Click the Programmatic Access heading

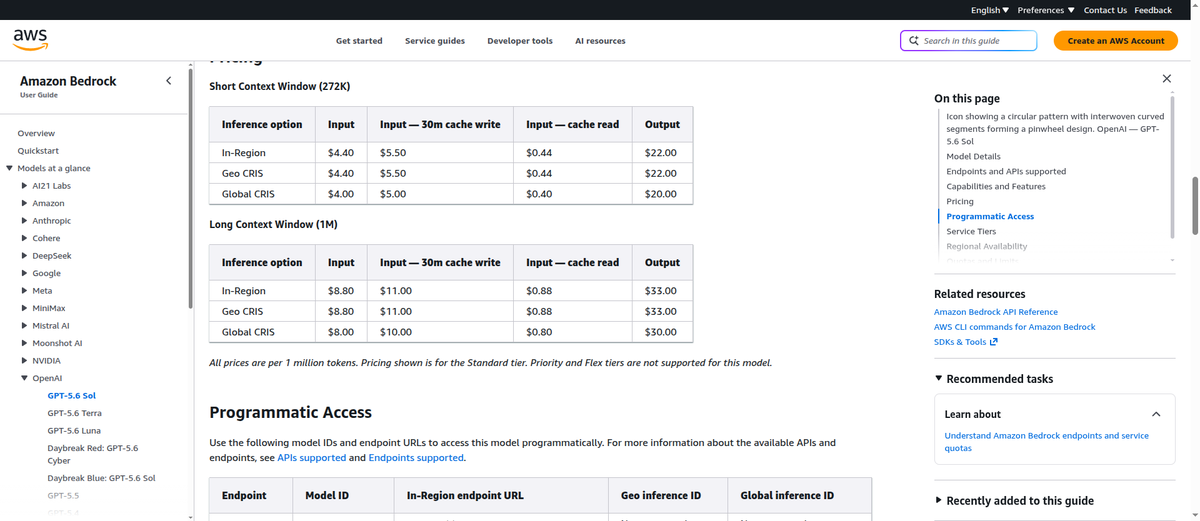tap(290, 412)
